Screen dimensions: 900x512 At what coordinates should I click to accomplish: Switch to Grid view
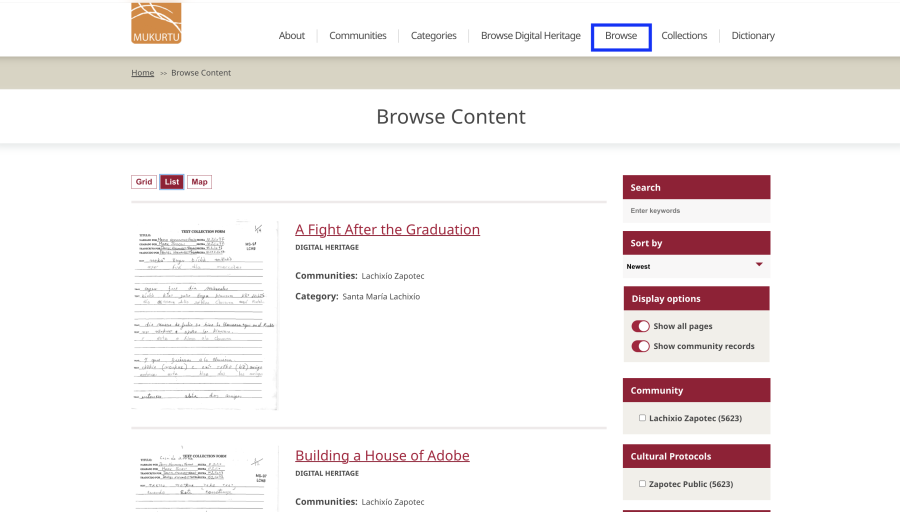143,182
